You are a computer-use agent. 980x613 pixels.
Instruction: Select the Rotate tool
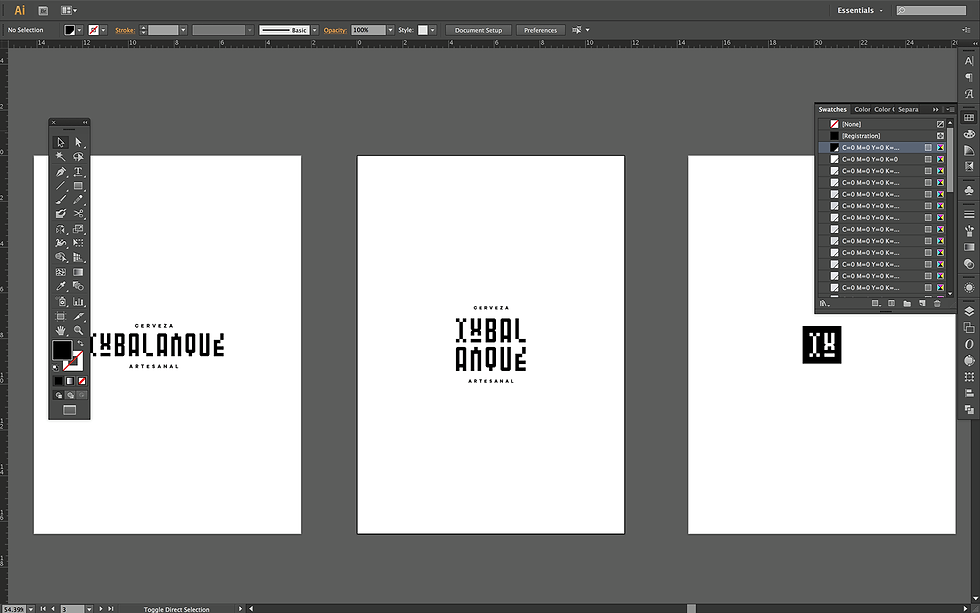[61, 229]
